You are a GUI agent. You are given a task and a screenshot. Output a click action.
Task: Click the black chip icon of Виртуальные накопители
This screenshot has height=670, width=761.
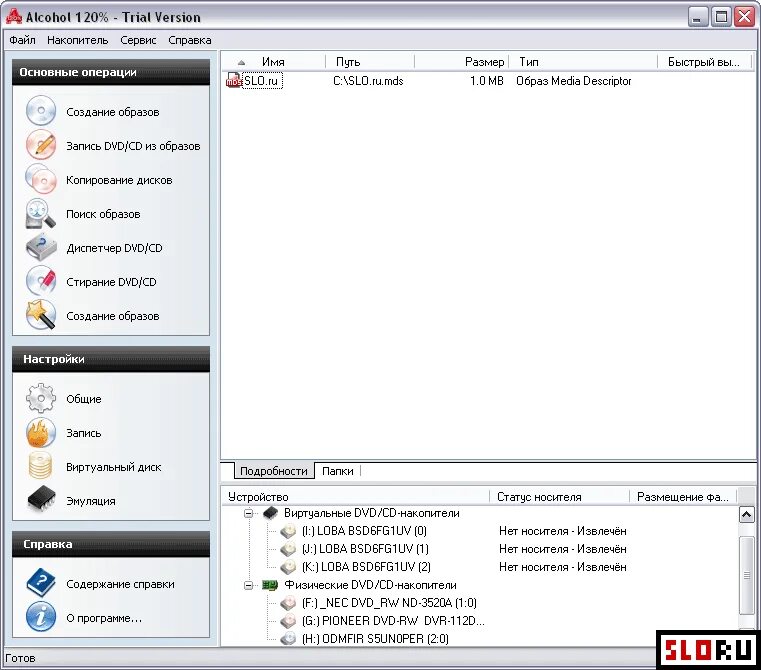(x=270, y=513)
